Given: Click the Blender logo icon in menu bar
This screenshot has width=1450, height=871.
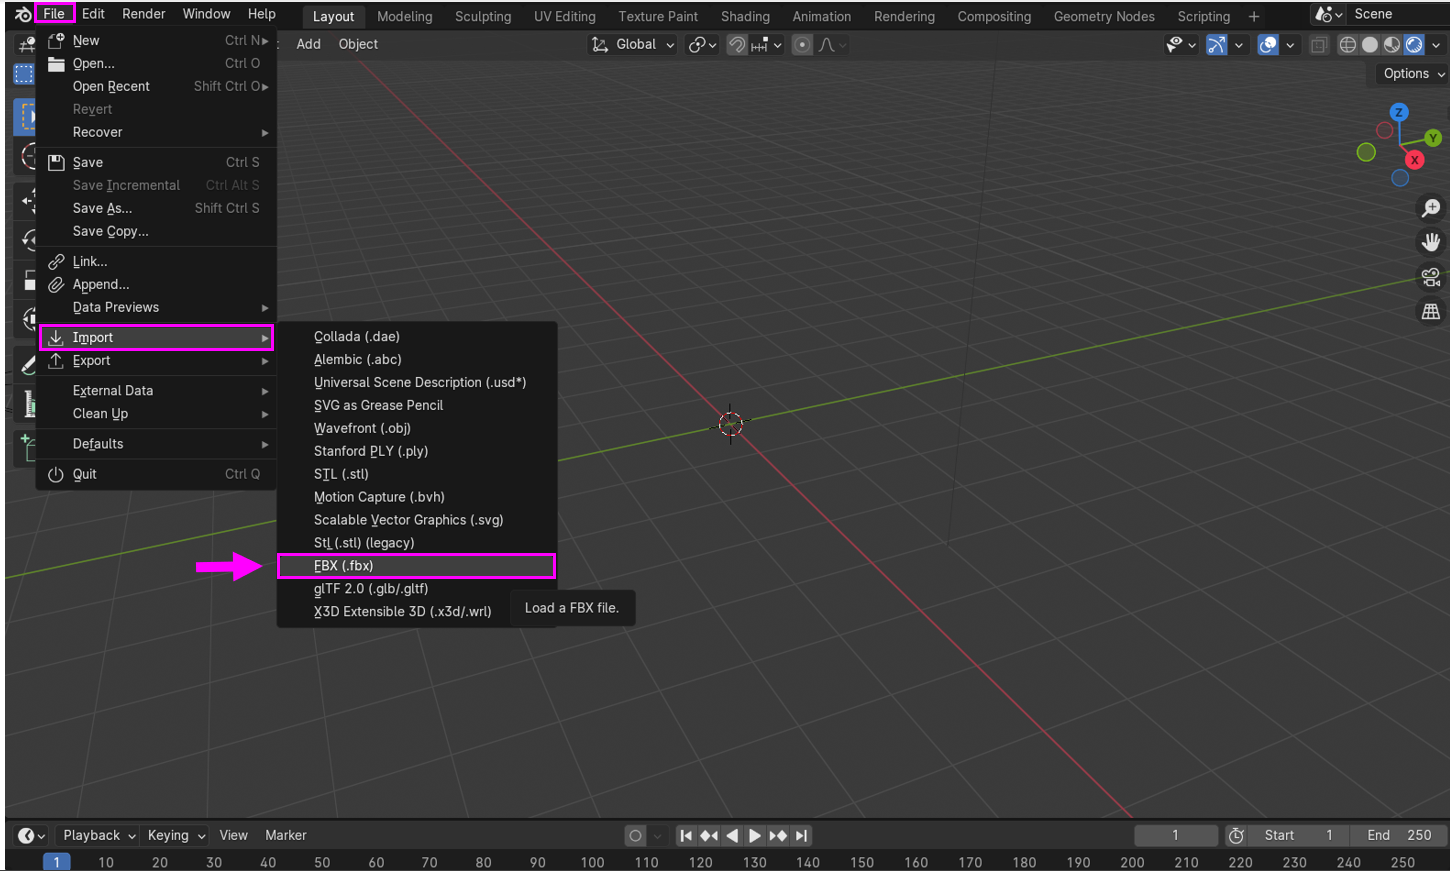Looking at the screenshot, I should tap(23, 14).
